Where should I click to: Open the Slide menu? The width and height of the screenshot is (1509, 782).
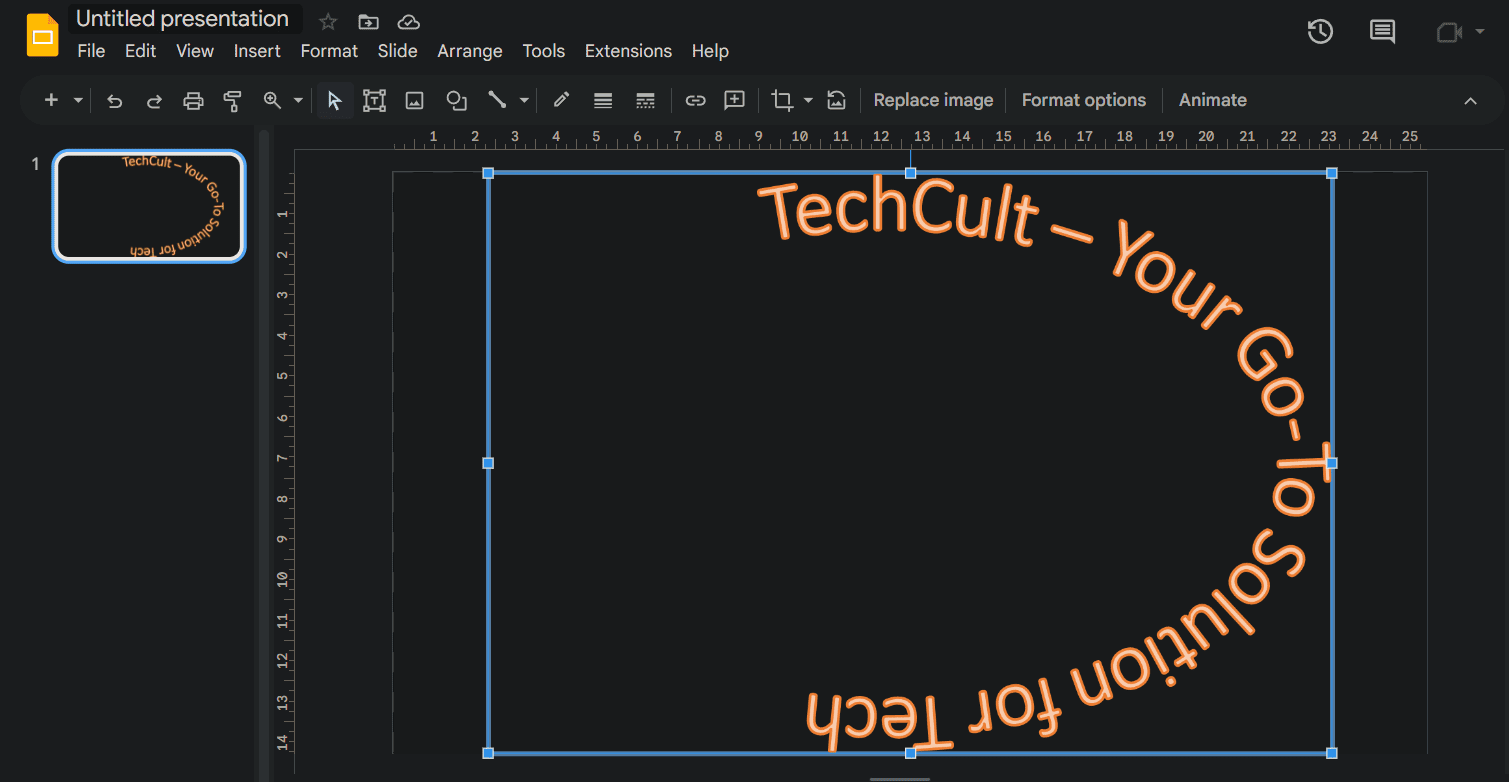click(397, 51)
